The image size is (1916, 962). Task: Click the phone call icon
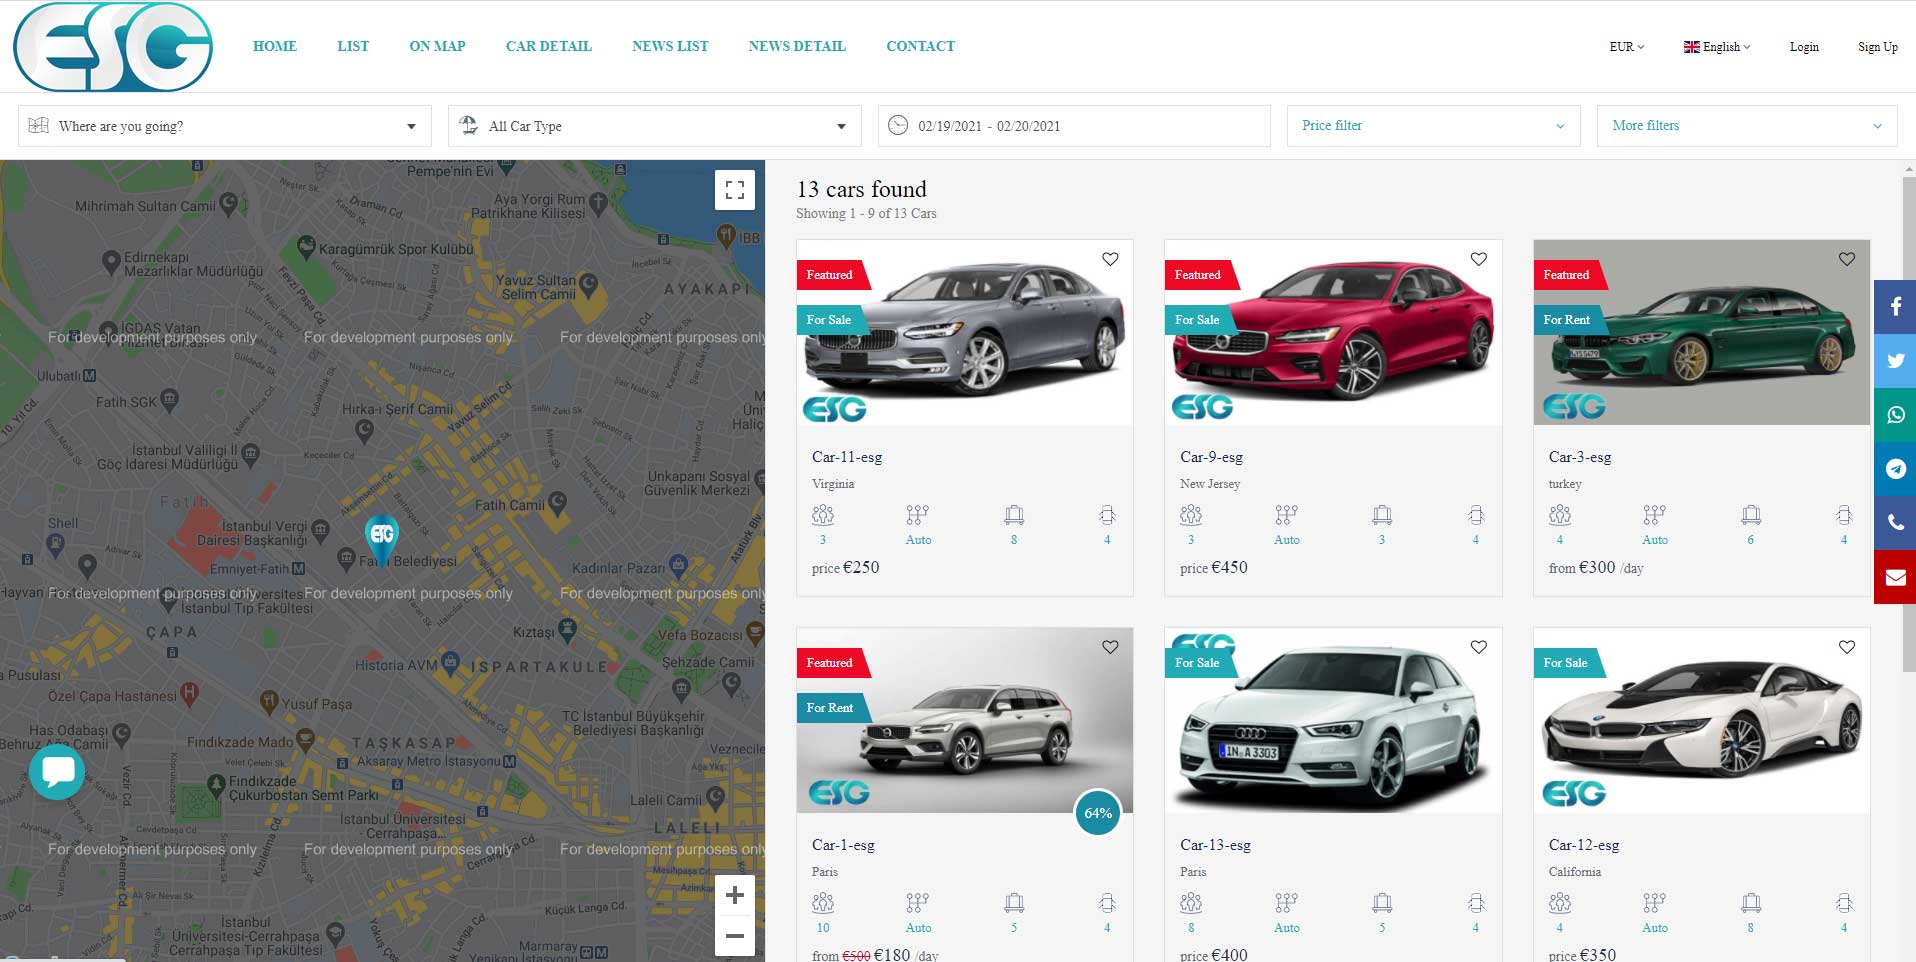pyautogui.click(x=1895, y=523)
